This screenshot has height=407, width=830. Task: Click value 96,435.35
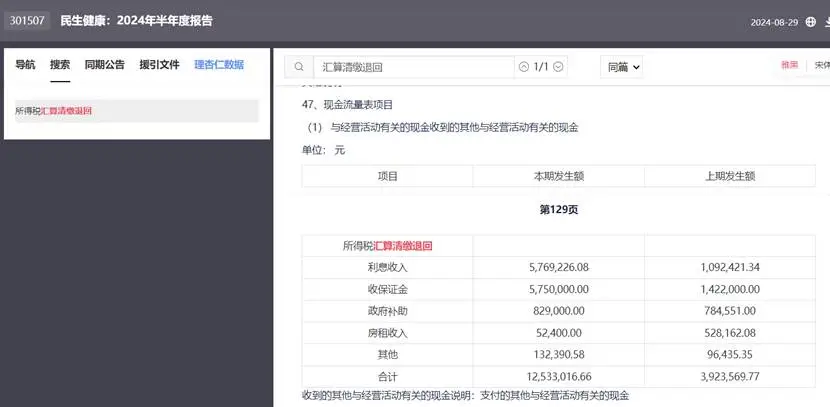(730, 355)
